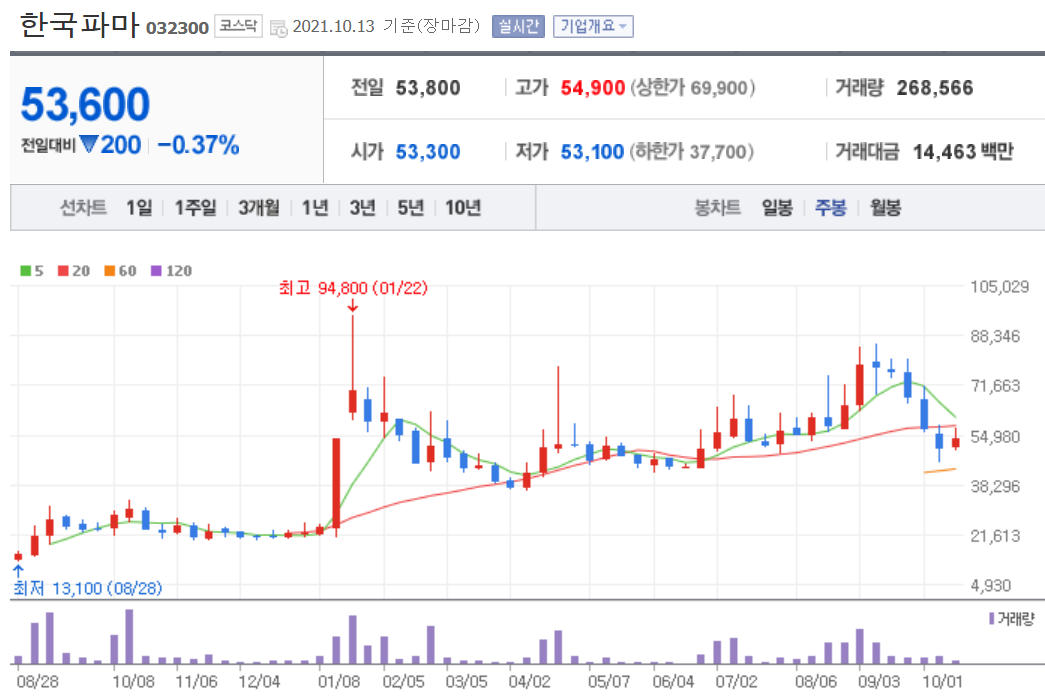The height and width of the screenshot is (698, 1045).
Task: Select the 5년 line chart period
Action: tap(411, 208)
